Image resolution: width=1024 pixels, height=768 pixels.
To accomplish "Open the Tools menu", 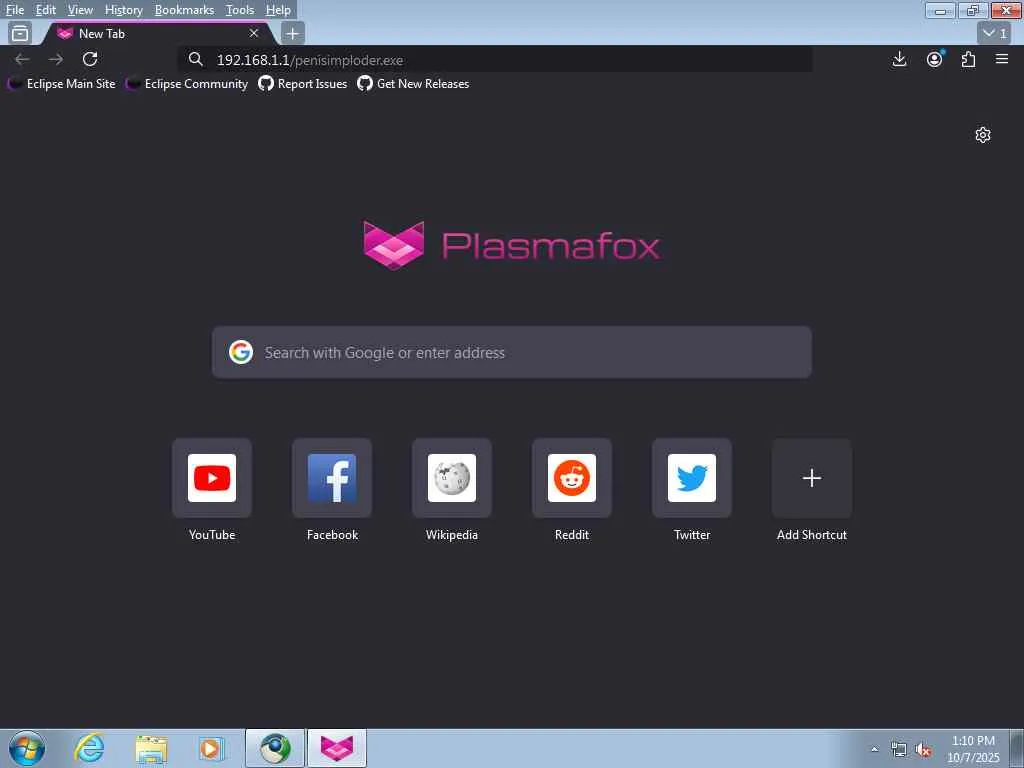I will [x=240, y=10].
